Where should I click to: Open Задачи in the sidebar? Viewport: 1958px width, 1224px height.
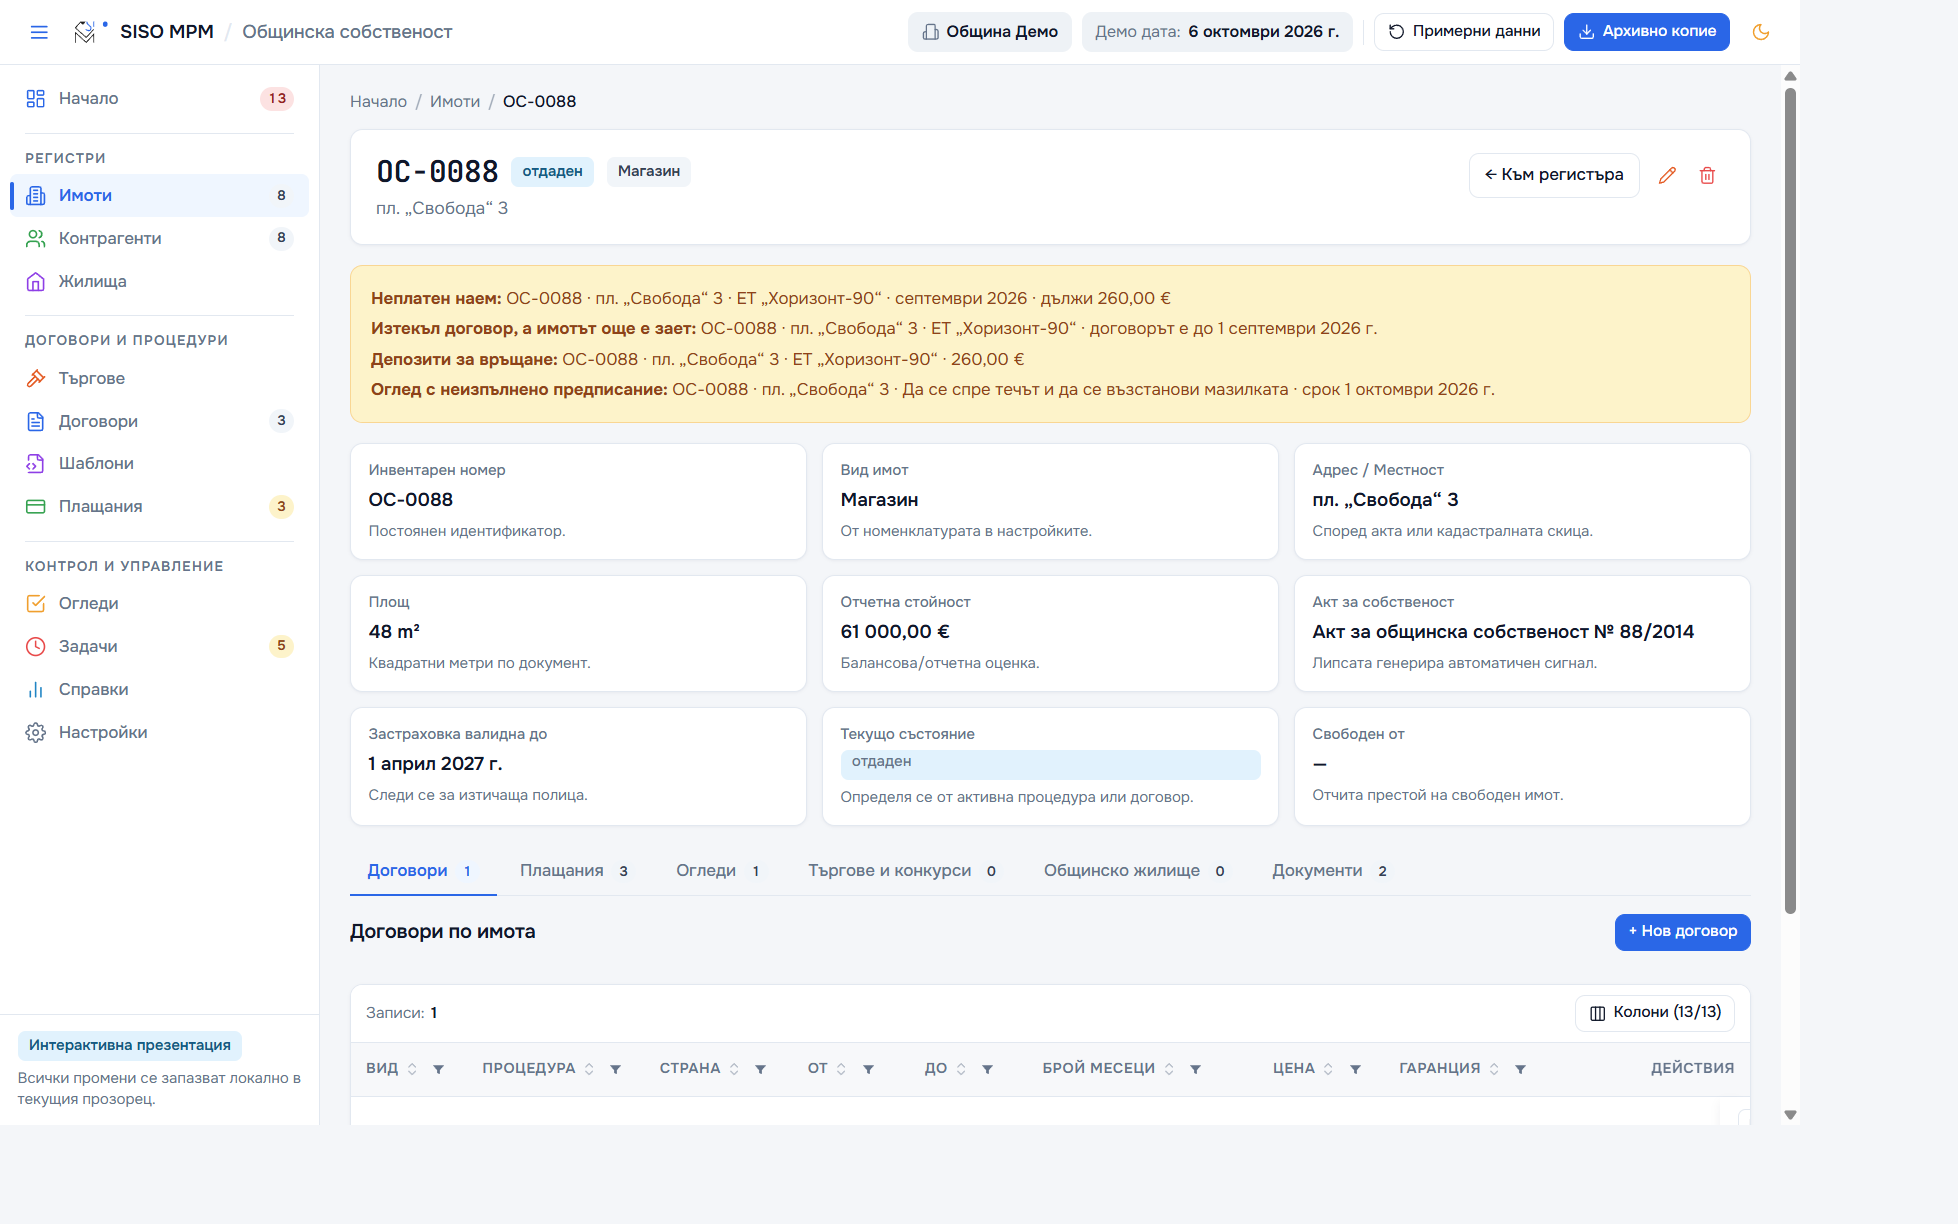(x=159, y=646)
